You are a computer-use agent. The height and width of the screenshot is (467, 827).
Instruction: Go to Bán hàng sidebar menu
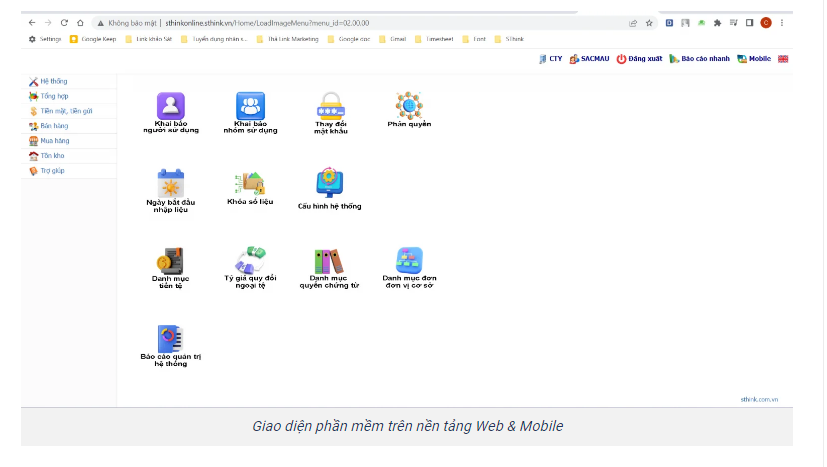coord(54,126)
